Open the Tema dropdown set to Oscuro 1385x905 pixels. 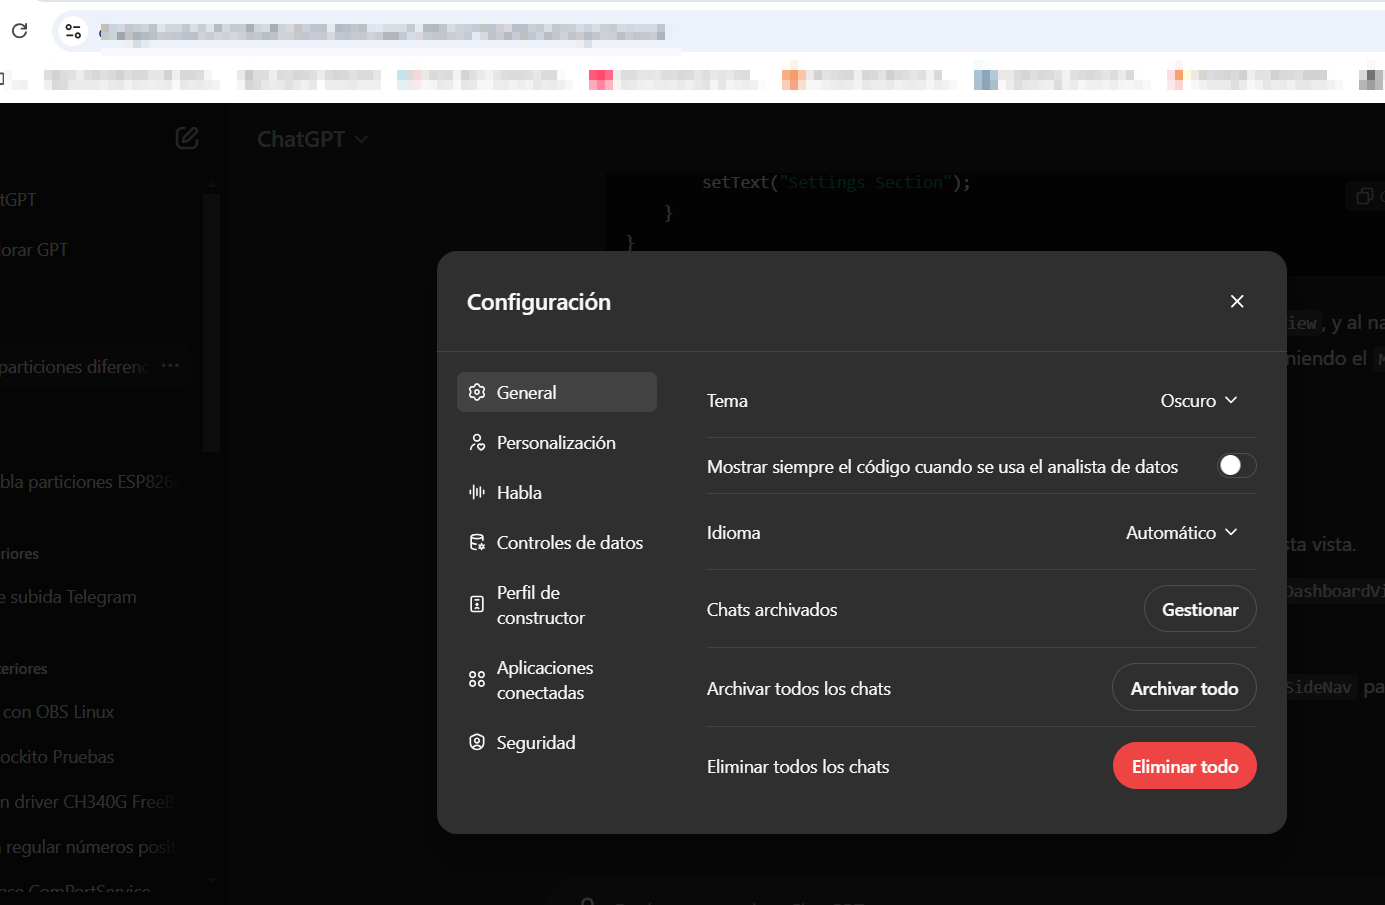pyautogui.click(x=1198, y=401)
